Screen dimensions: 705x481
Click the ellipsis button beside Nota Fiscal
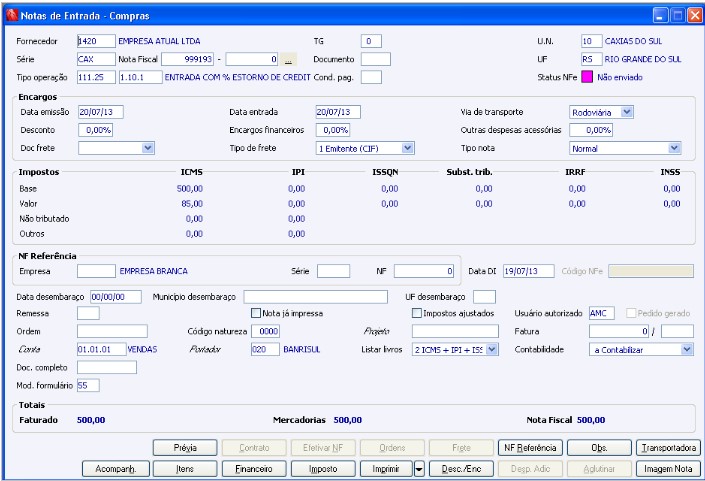tap(288, 60)
